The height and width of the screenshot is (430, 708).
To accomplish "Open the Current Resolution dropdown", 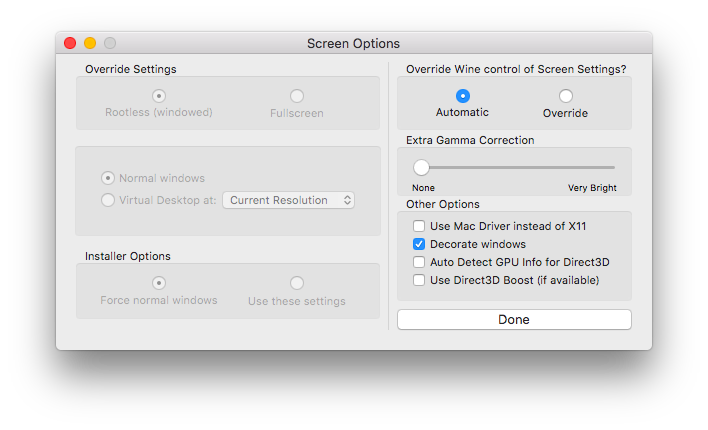I will [x=288, y=200].
